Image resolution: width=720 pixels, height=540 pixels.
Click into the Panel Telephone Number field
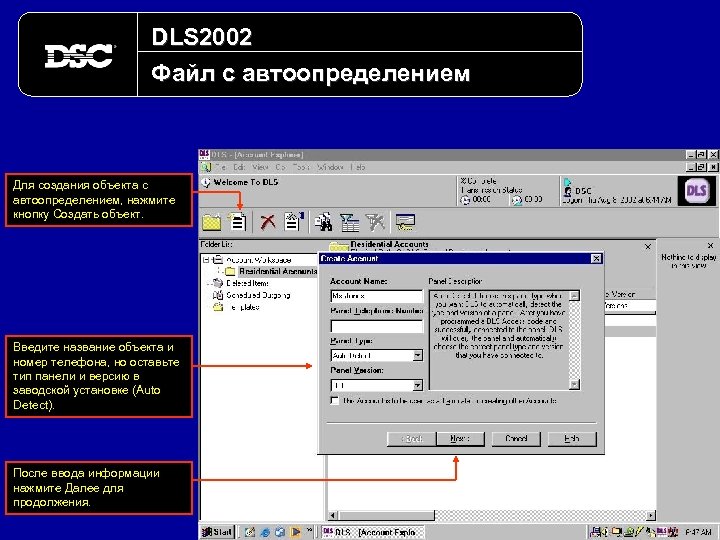tap(377, 326)
